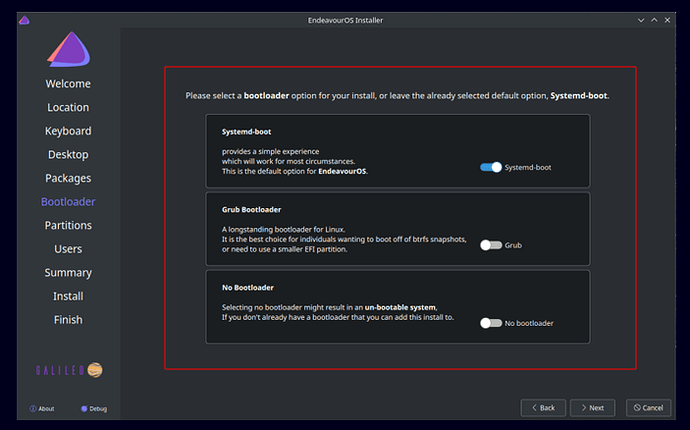Open the Packages step
Screen dimensions: 690x430
pos(68,178)
